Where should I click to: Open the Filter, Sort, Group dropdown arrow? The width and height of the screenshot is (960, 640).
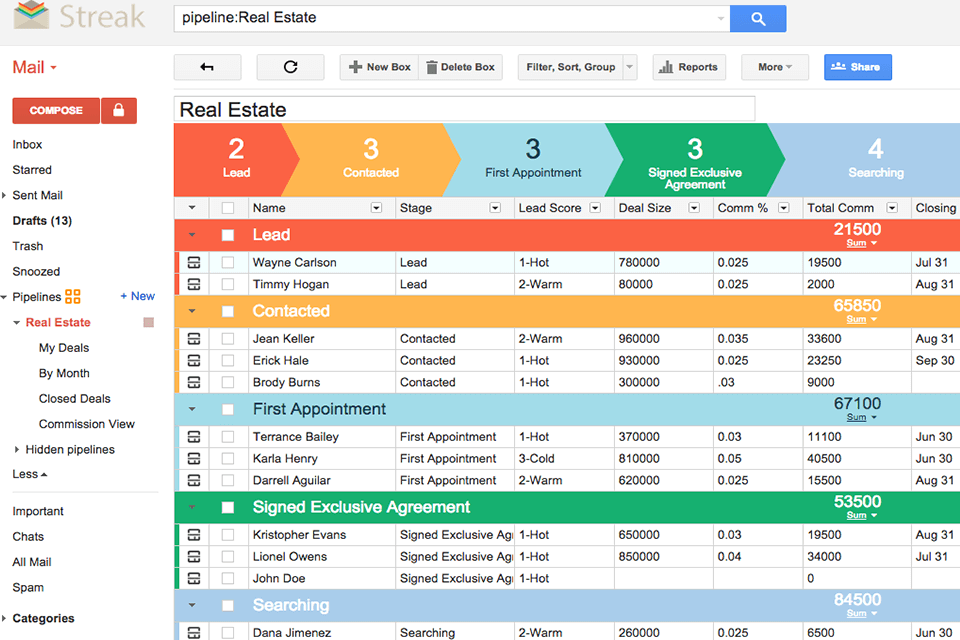(x=629, y=67)
